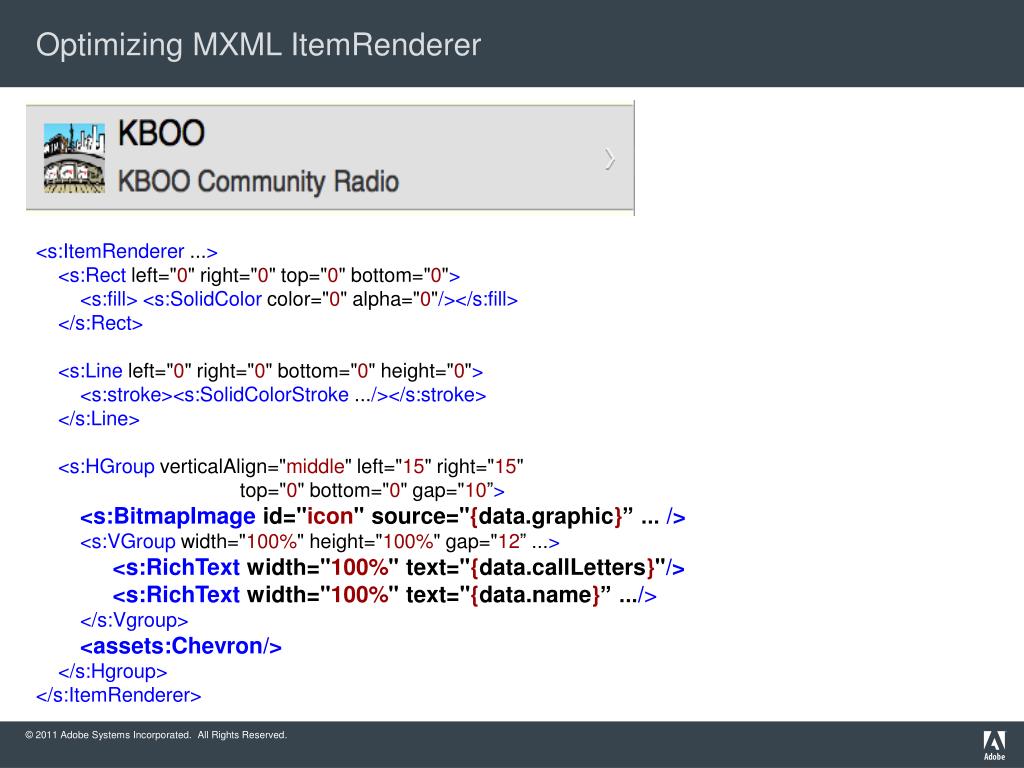Click the '<s:VGroup width="100%"' line
The width and height of the screenshot is (1024, 768).
point(320,541)
